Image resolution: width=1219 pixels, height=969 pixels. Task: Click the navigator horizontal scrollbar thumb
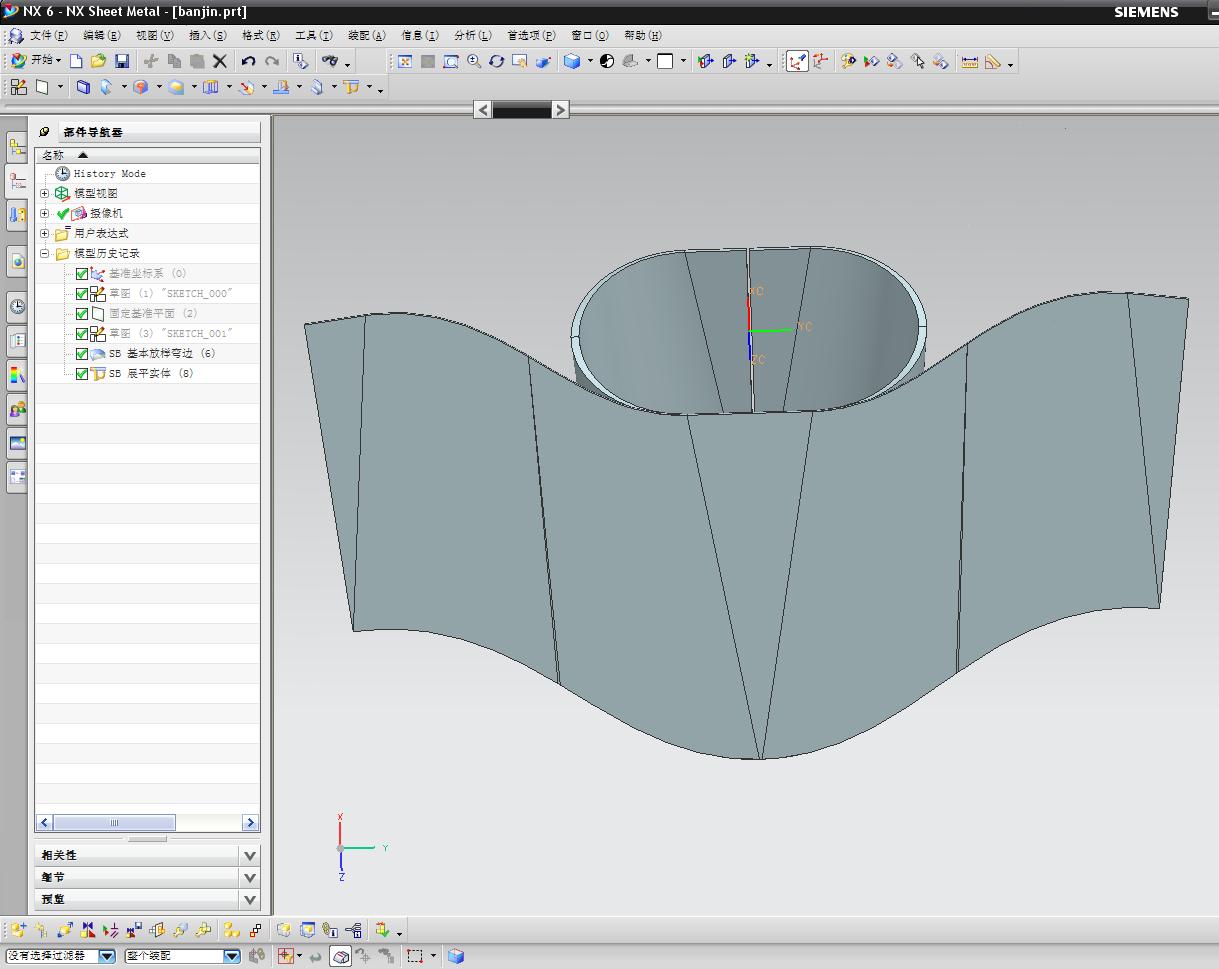tap(114, 823)
